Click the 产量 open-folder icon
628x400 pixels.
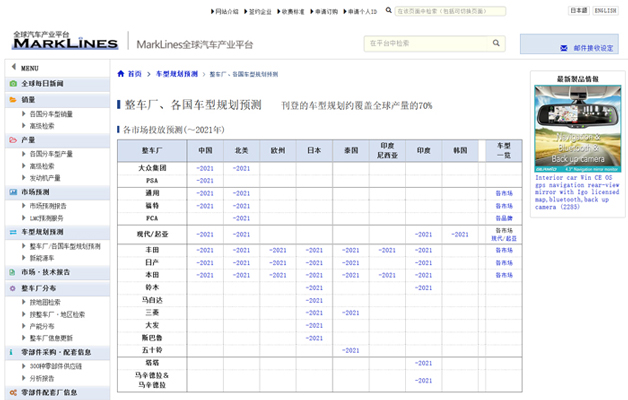pos(13,140)
